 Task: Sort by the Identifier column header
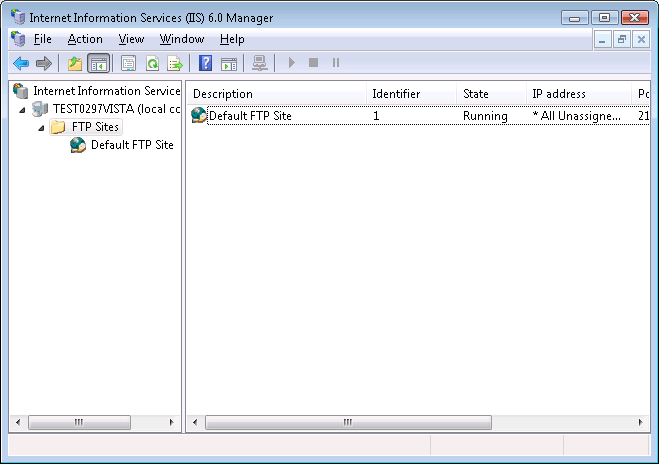pyautogui.click(x=411, y=94)
